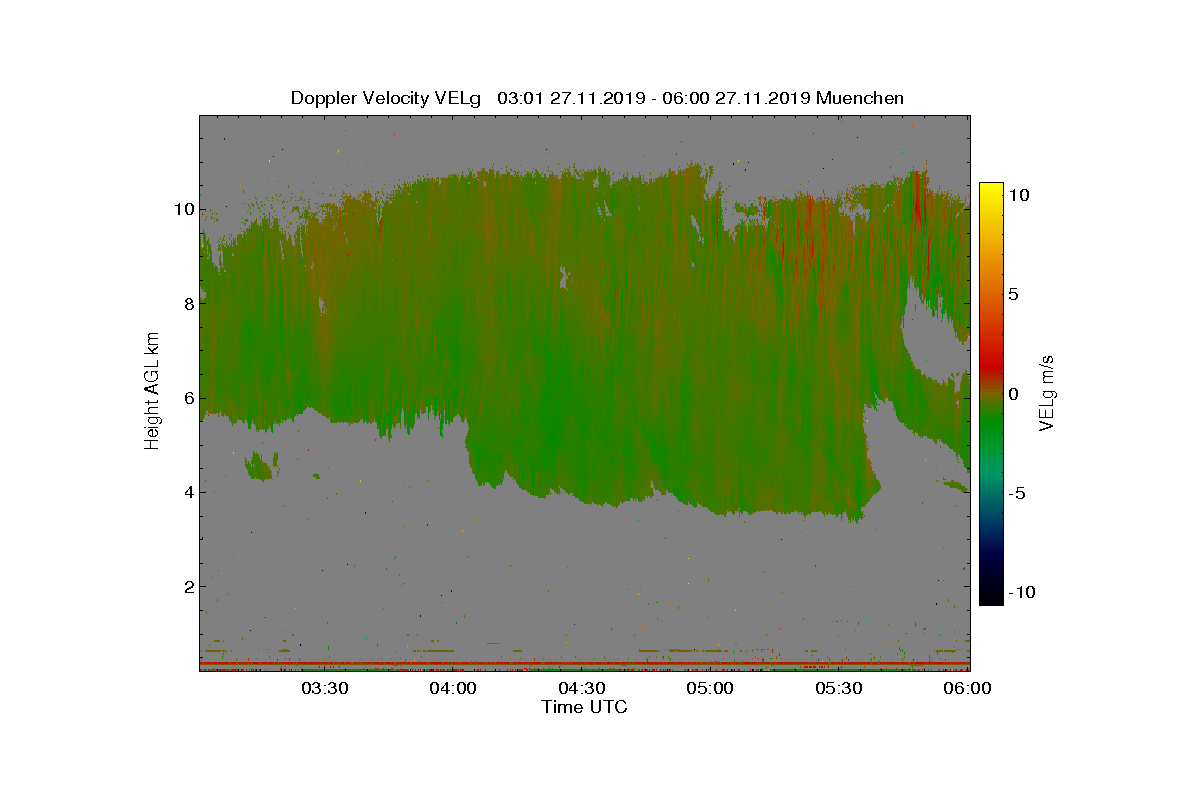Click the red ground-level echo band
Viewport: 1200px width, 800px height.
pyautogui.click(x=584, y=663)
